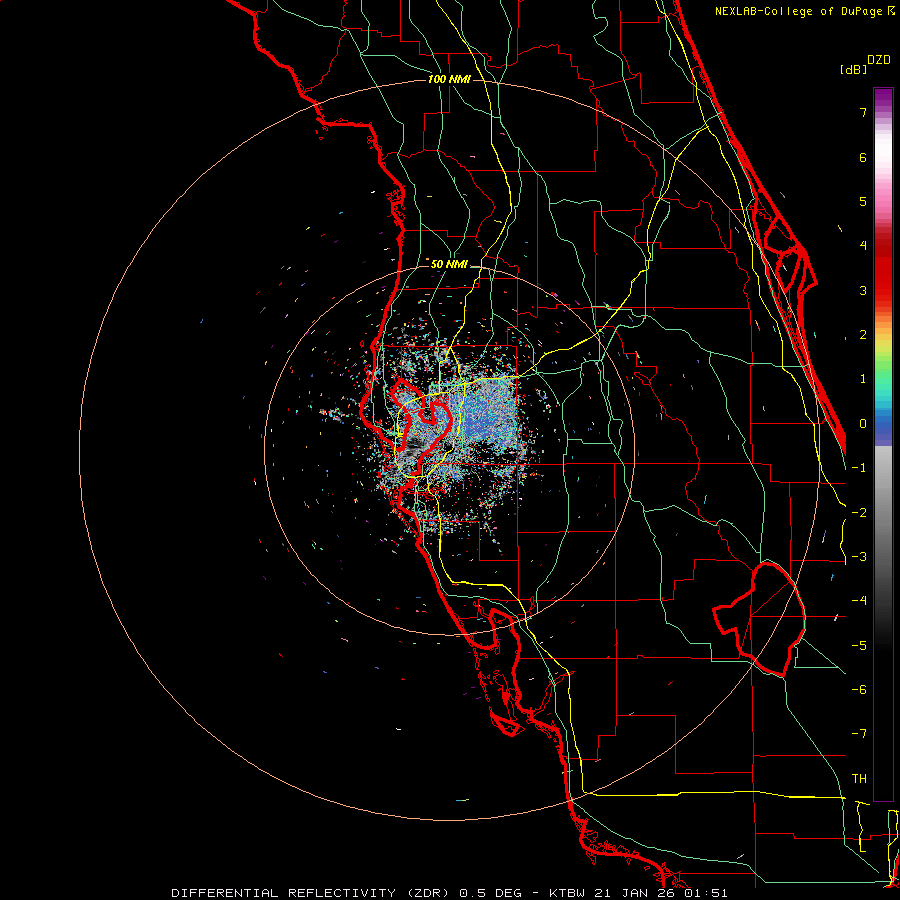Click the -6 value on the color scale
The height and width of the screenshot is (900, 900).
[859, 690]
